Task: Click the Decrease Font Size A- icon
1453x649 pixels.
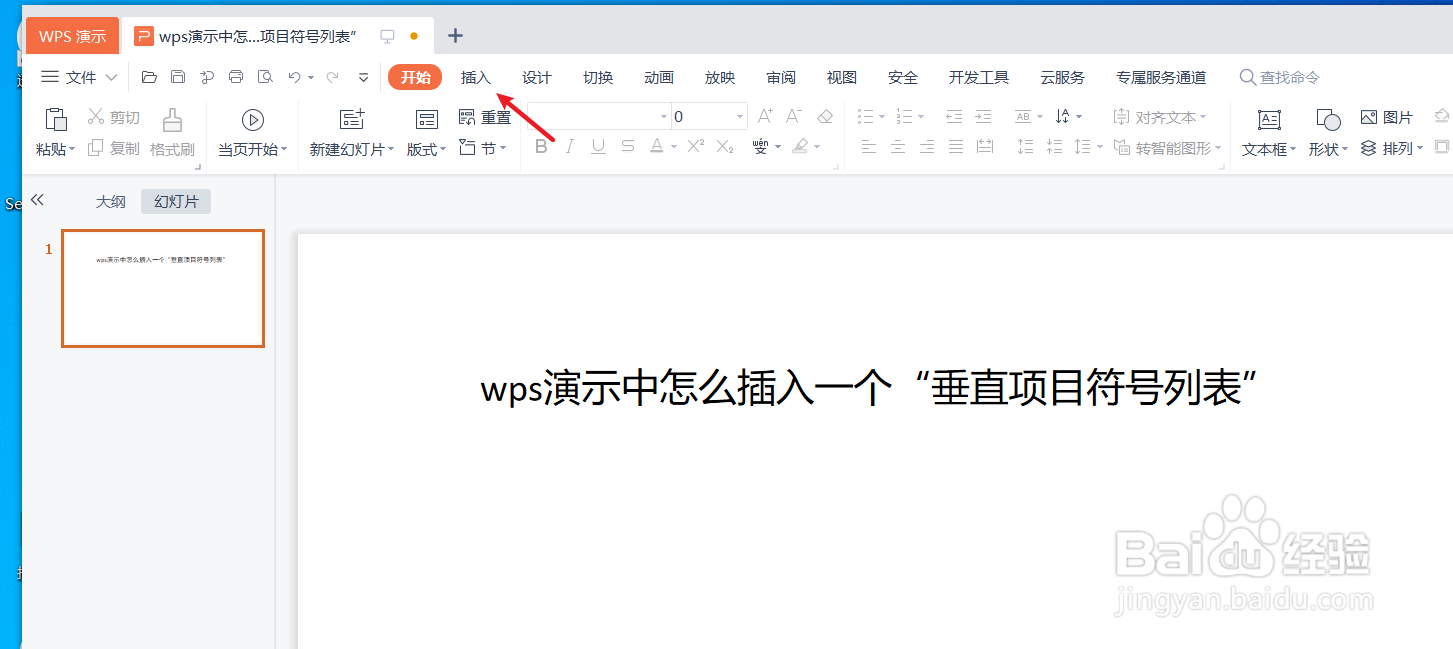Action: [794, 116]
